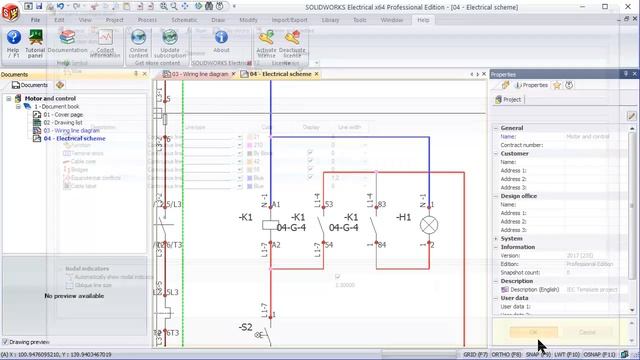The image size is (640, 360).
Task: Open the File menu
Action: (36, 20)
